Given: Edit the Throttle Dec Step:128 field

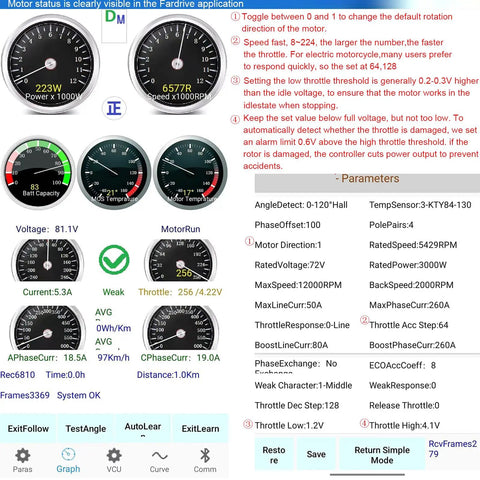Looking at the screenshot, I should click(x=297, y=405).
